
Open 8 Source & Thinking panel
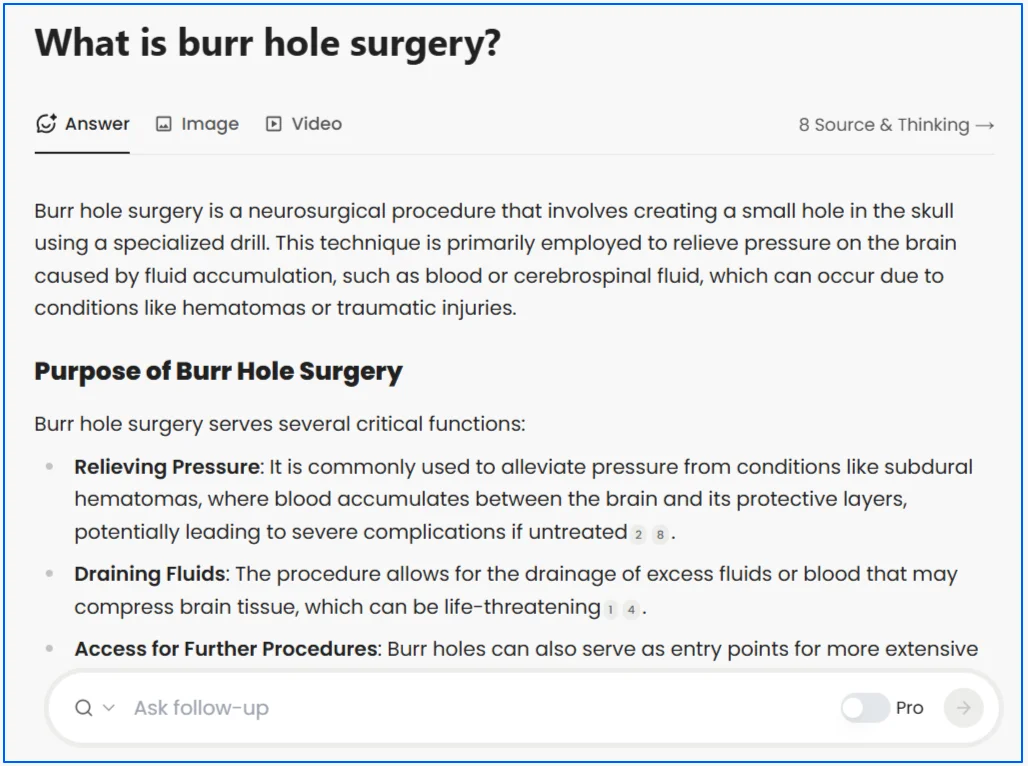(x=896, y=125)
